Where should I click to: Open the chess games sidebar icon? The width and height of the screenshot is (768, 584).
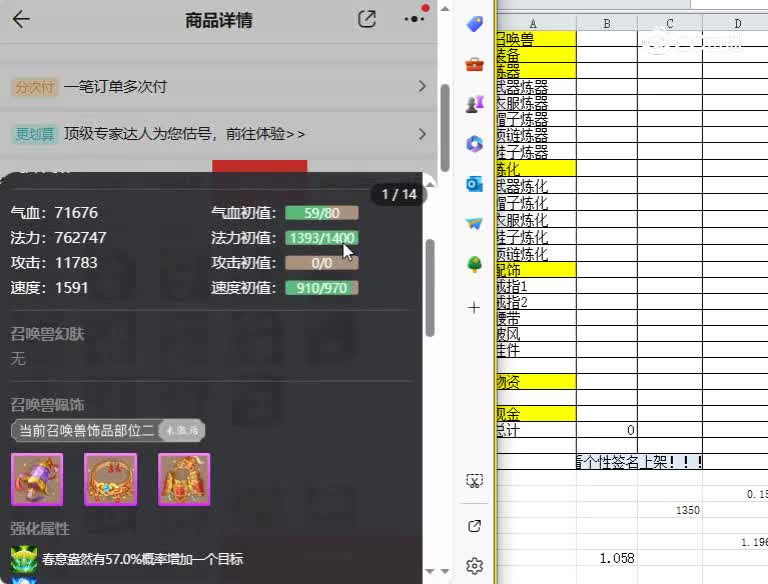point(474,104)
